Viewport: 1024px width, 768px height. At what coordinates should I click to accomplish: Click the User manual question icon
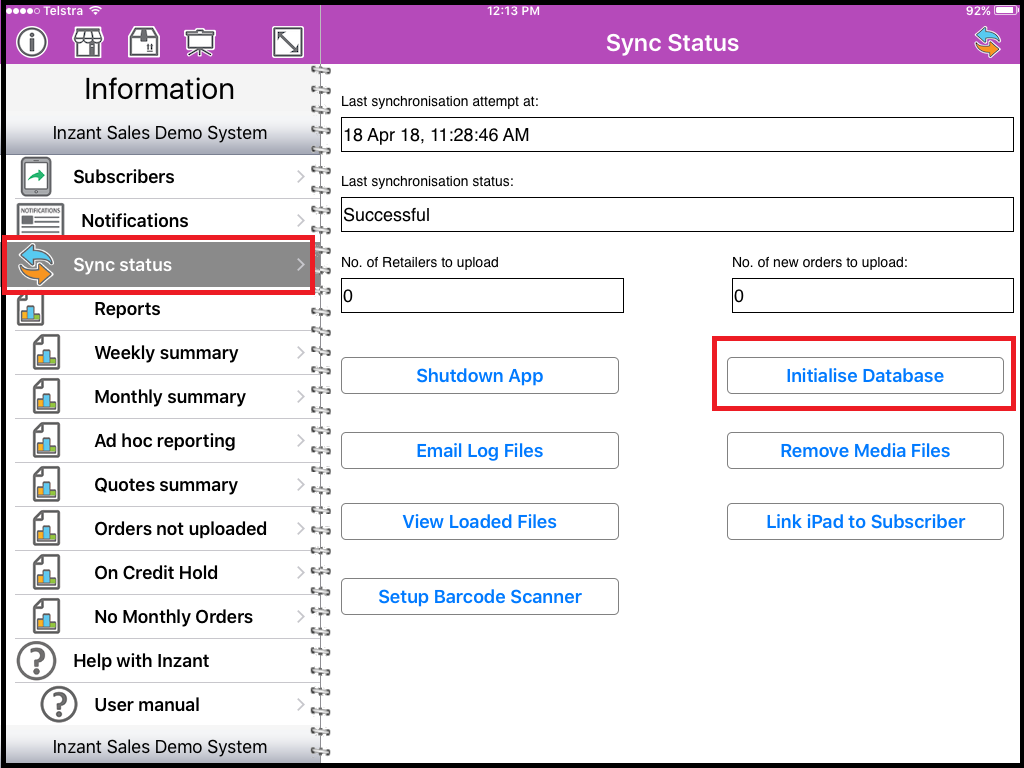(59, 704)
